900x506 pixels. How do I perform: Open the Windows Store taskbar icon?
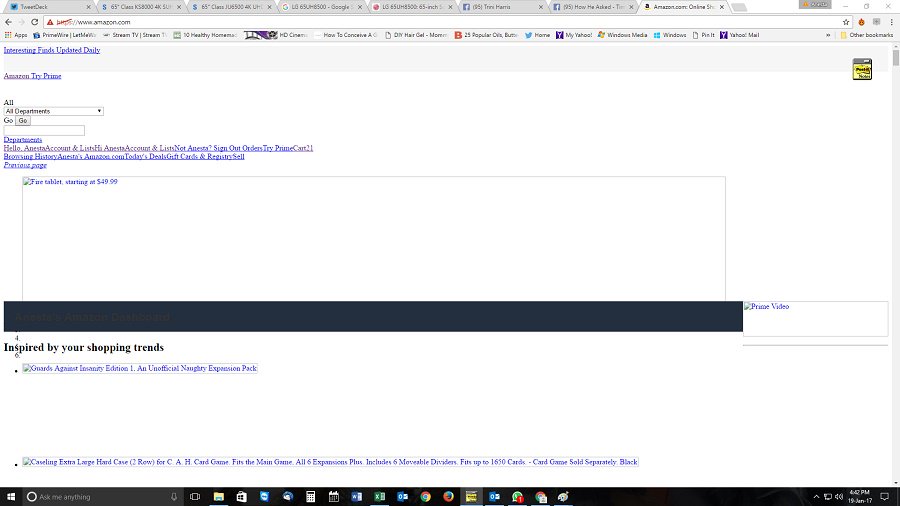(242, 497)
